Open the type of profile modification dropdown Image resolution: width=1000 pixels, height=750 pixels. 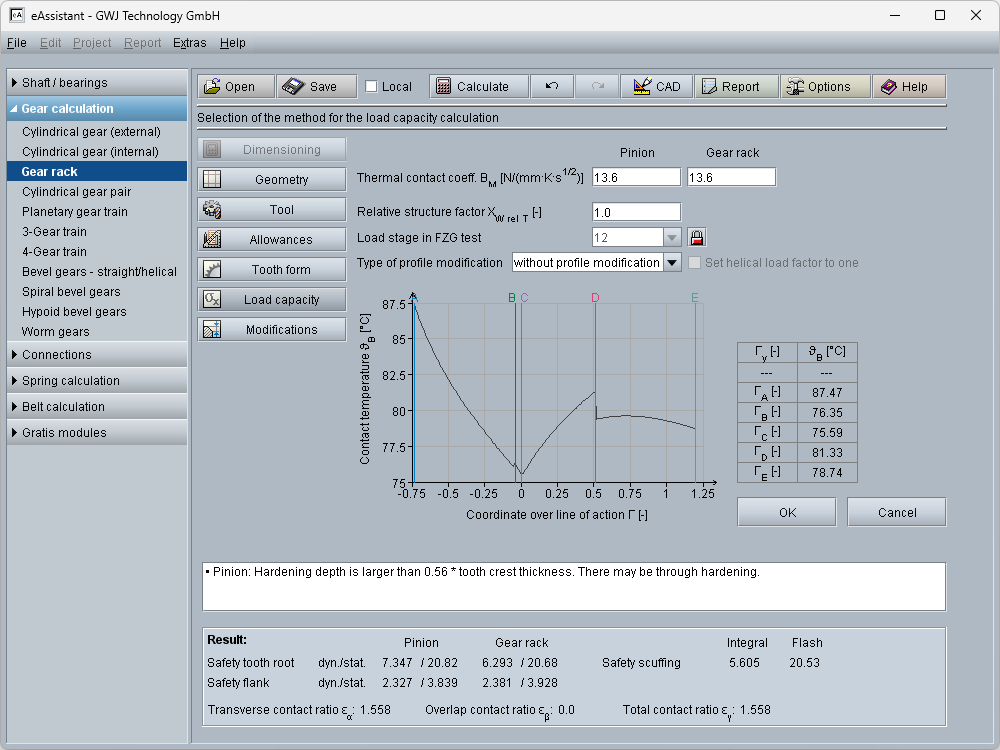pyautogui.click(x=672, y=263)
